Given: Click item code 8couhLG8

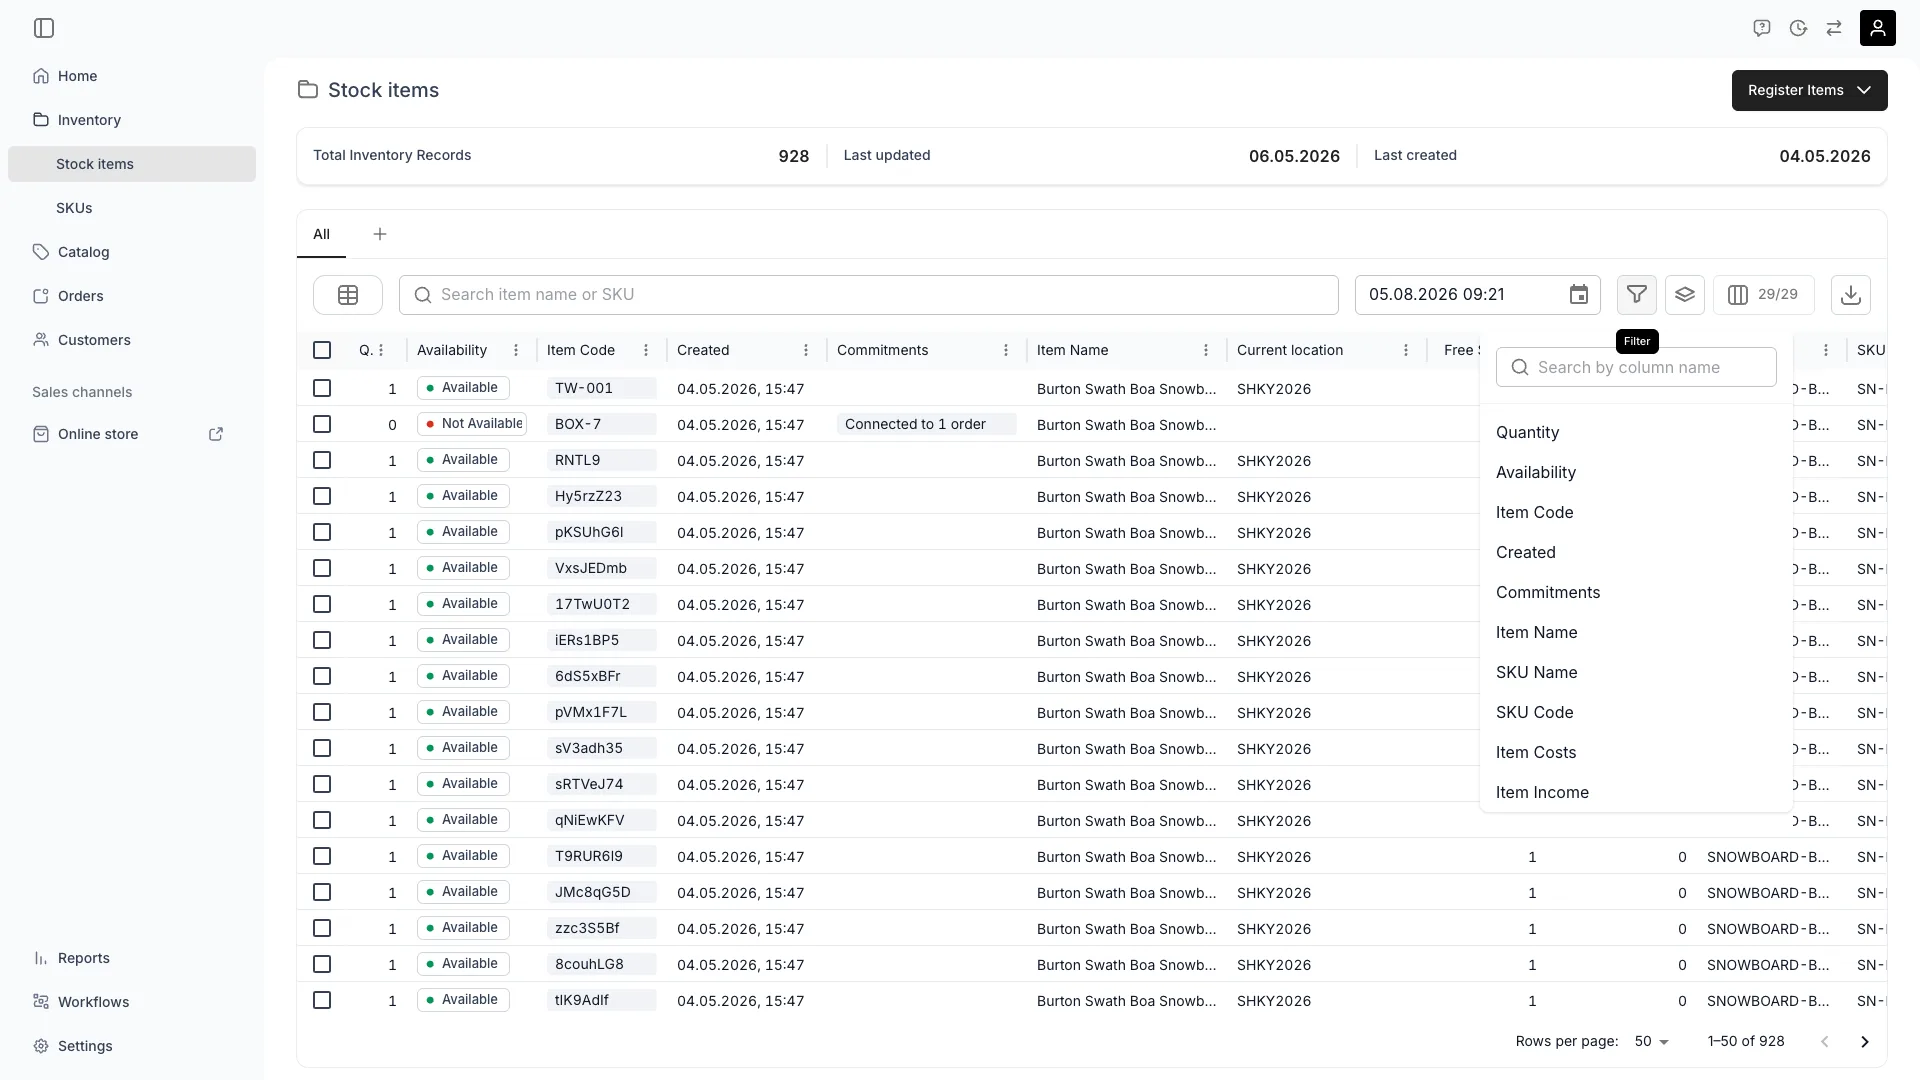Looking at the screenshot, I should [601, 964].
